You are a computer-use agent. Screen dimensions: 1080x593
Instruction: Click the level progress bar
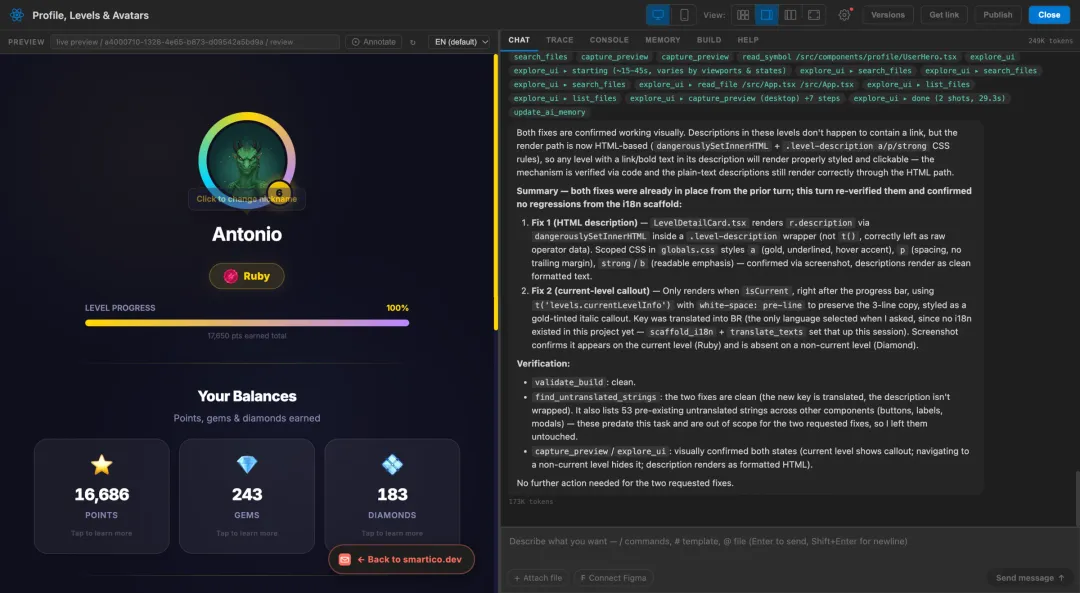(x=247, y=323)
